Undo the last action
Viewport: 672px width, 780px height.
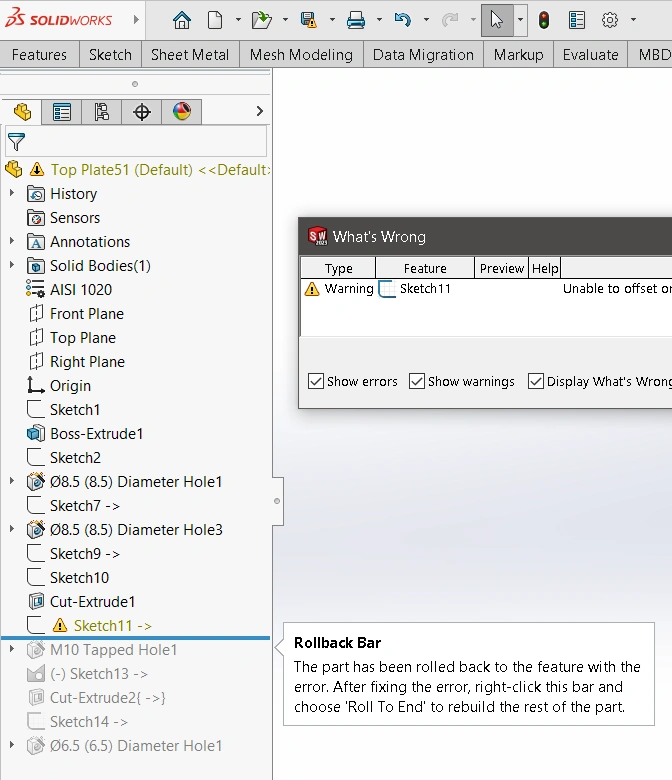(x=402, y=20)
